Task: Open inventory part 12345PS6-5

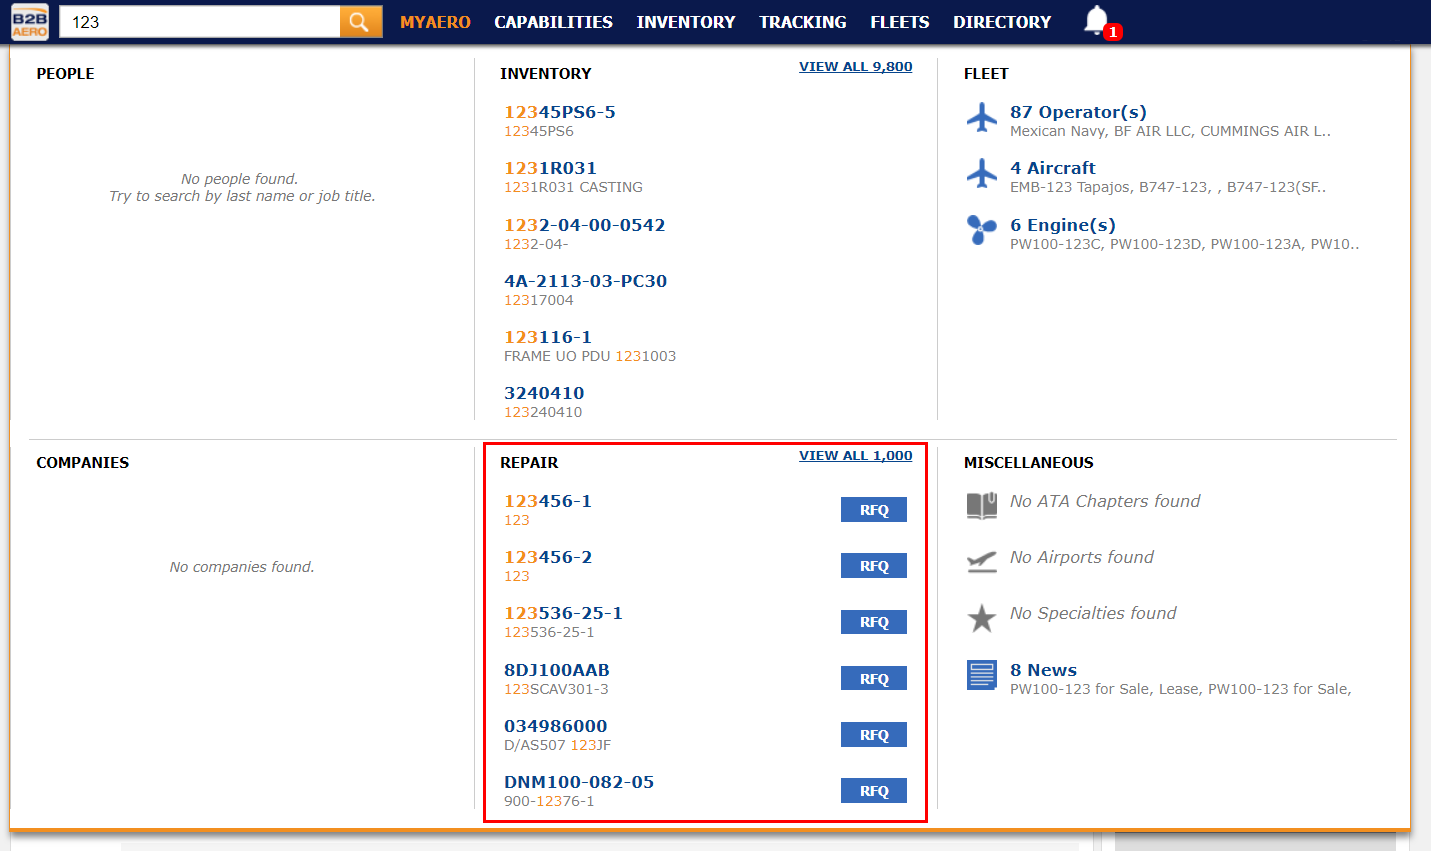Action: [560, 112]
